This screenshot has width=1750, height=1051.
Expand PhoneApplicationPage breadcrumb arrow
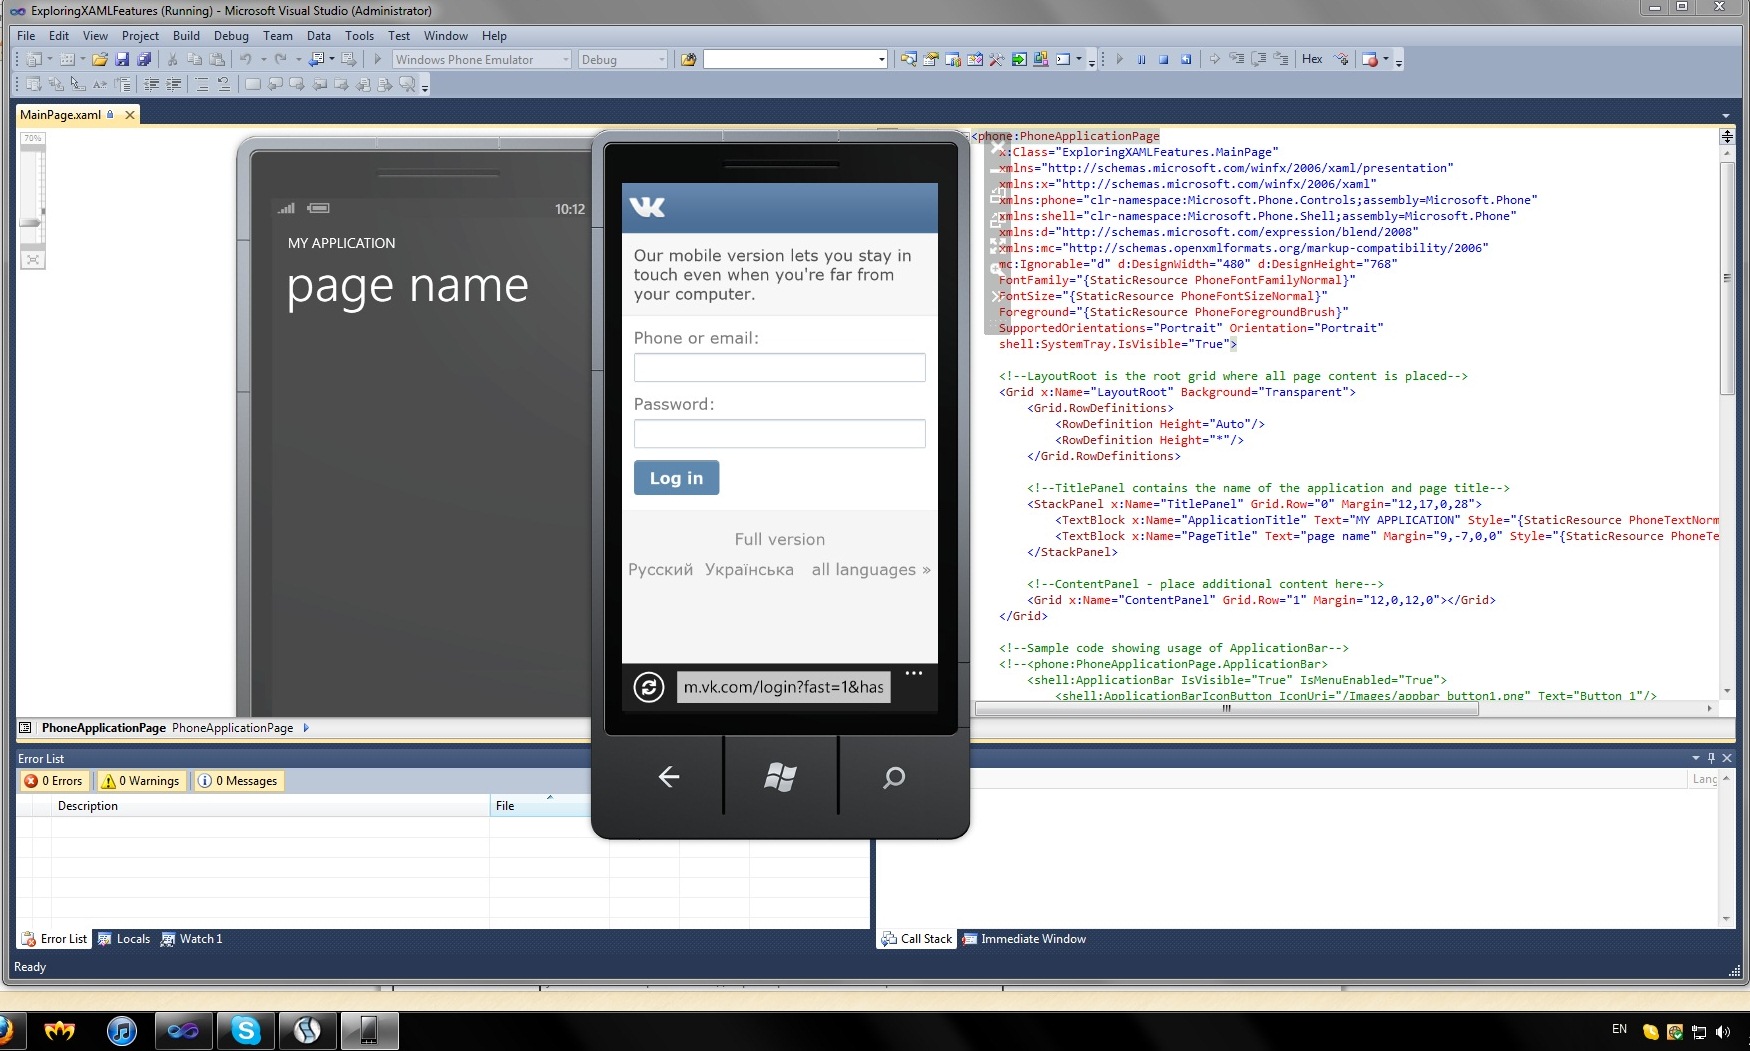pos(306,728)
